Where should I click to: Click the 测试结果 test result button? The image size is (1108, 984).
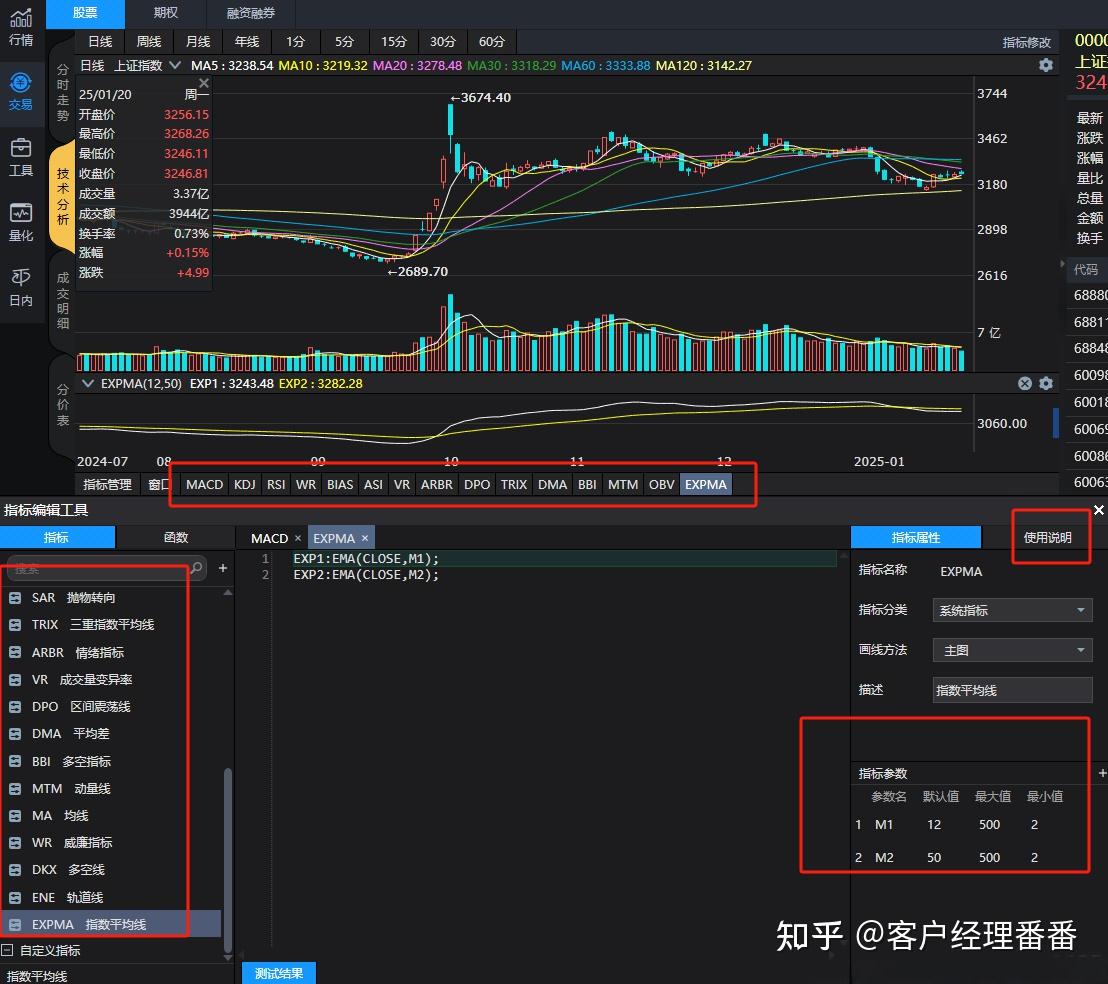278,971
